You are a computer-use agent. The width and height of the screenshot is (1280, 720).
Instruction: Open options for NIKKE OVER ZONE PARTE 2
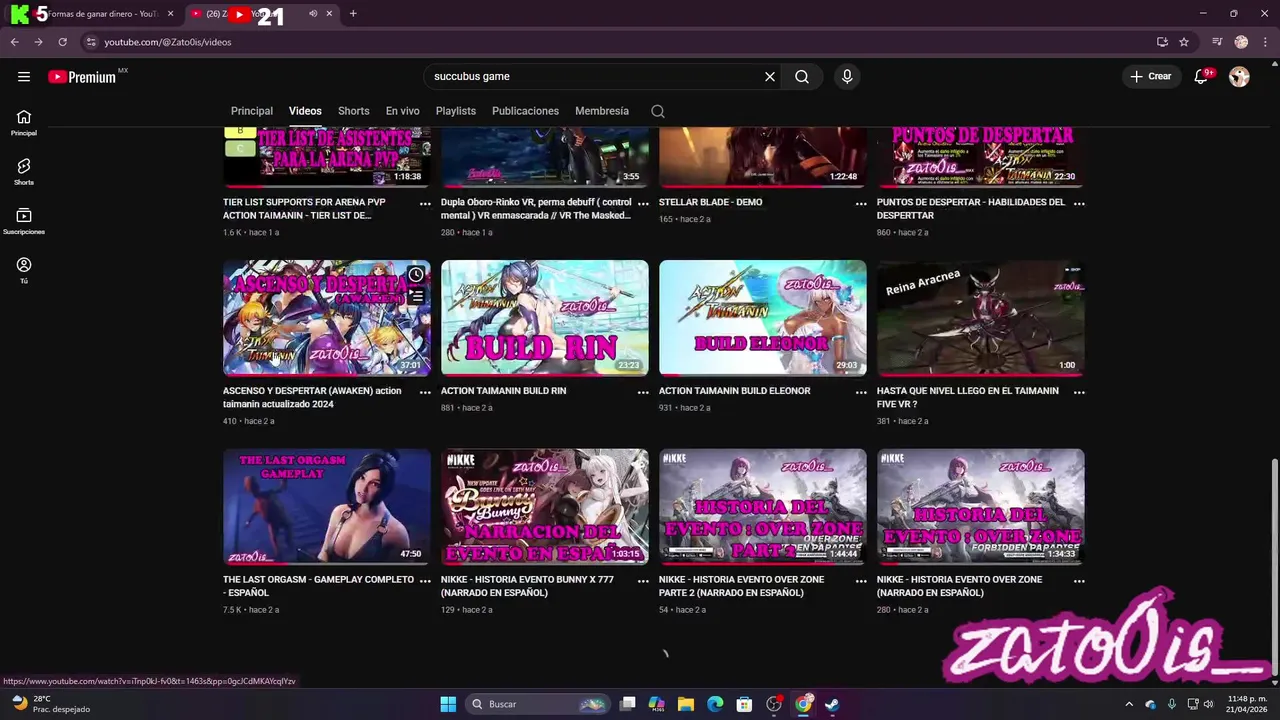(x=861, y=581)
